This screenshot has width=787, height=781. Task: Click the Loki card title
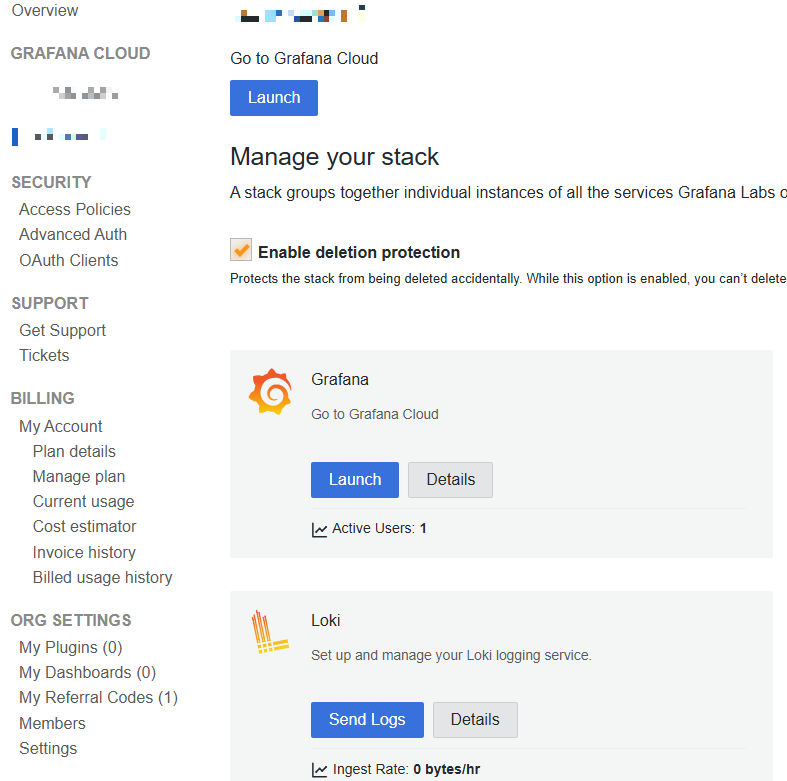tap(326, 620)
